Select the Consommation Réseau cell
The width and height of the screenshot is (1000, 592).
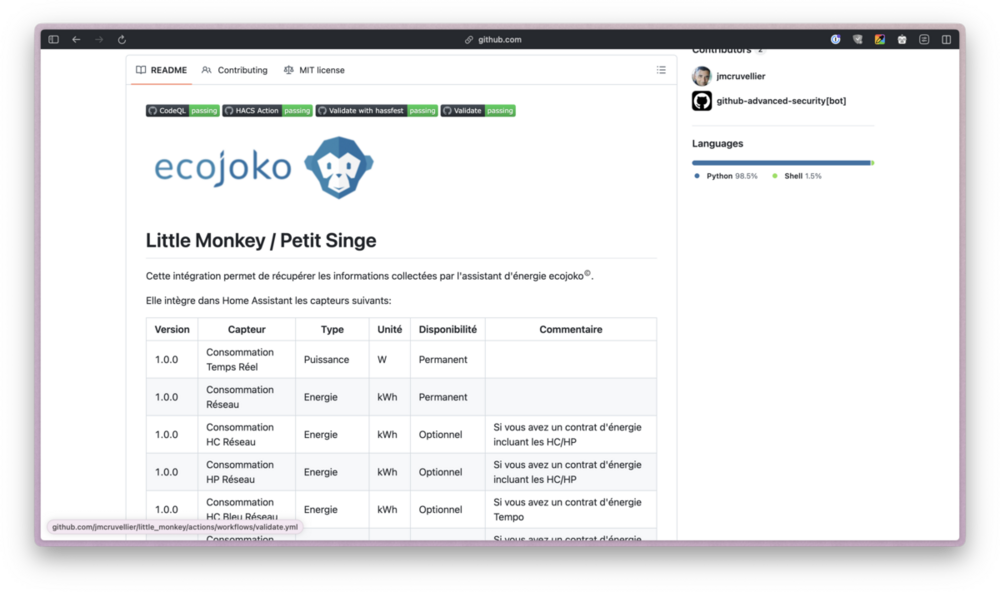247,397
